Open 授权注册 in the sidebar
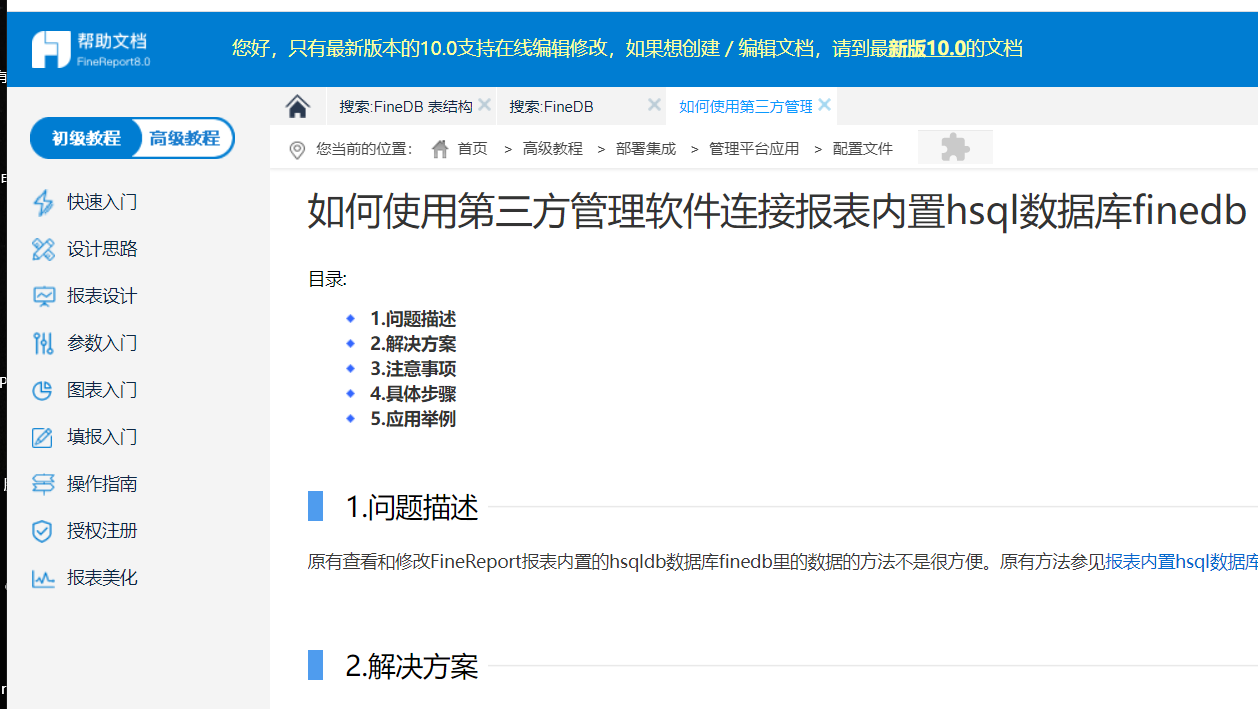The width and height of the screenshot is (1258, 709). point(102,531)
